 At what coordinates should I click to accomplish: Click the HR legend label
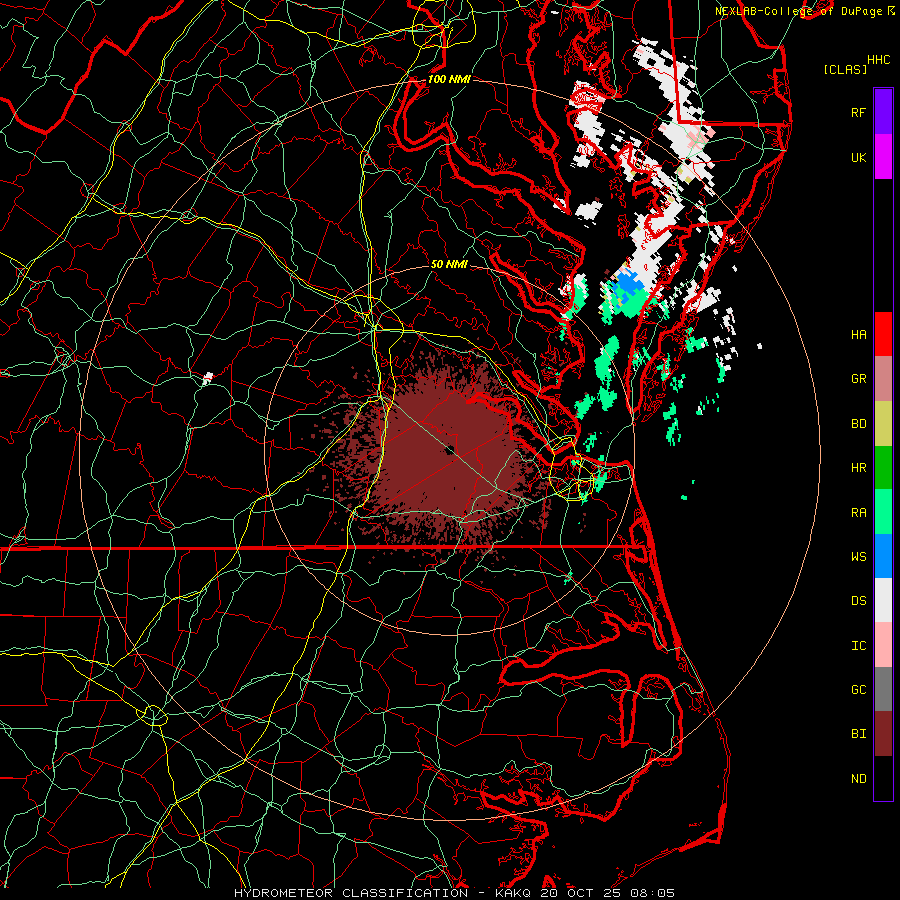coord(858,468)
